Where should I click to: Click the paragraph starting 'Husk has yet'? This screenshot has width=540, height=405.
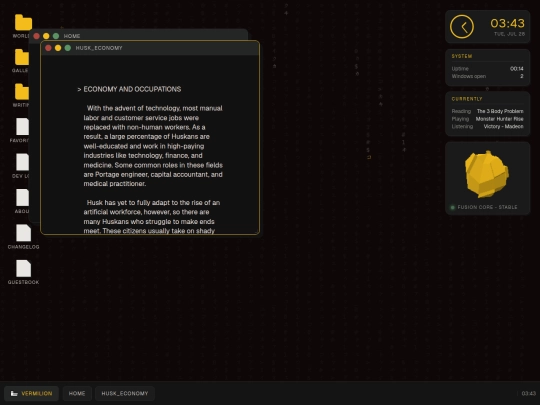tap(152, 217)
